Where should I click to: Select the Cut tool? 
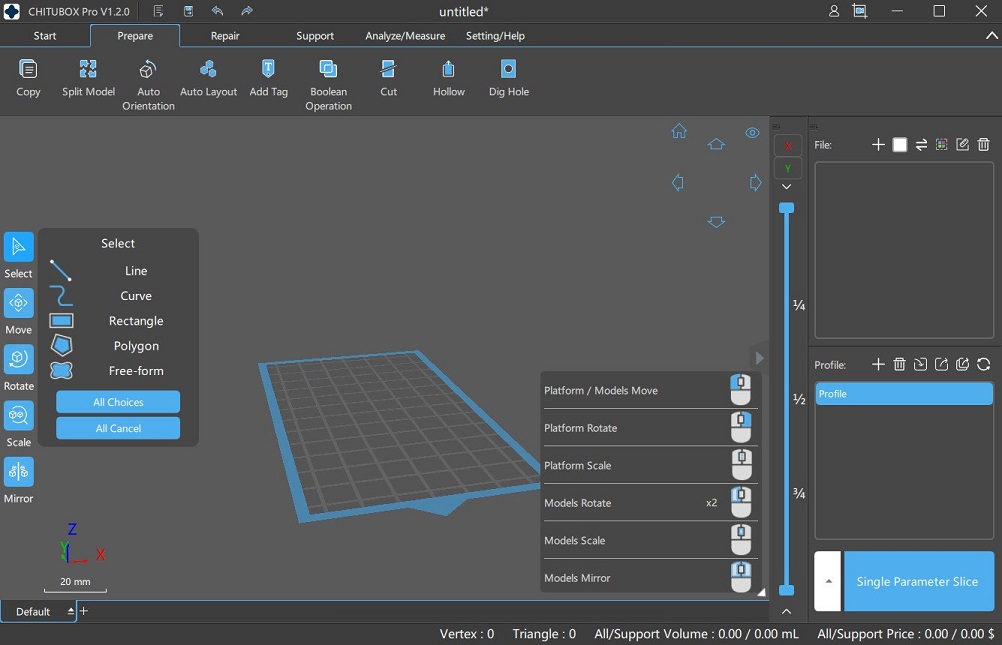(389, 75)
